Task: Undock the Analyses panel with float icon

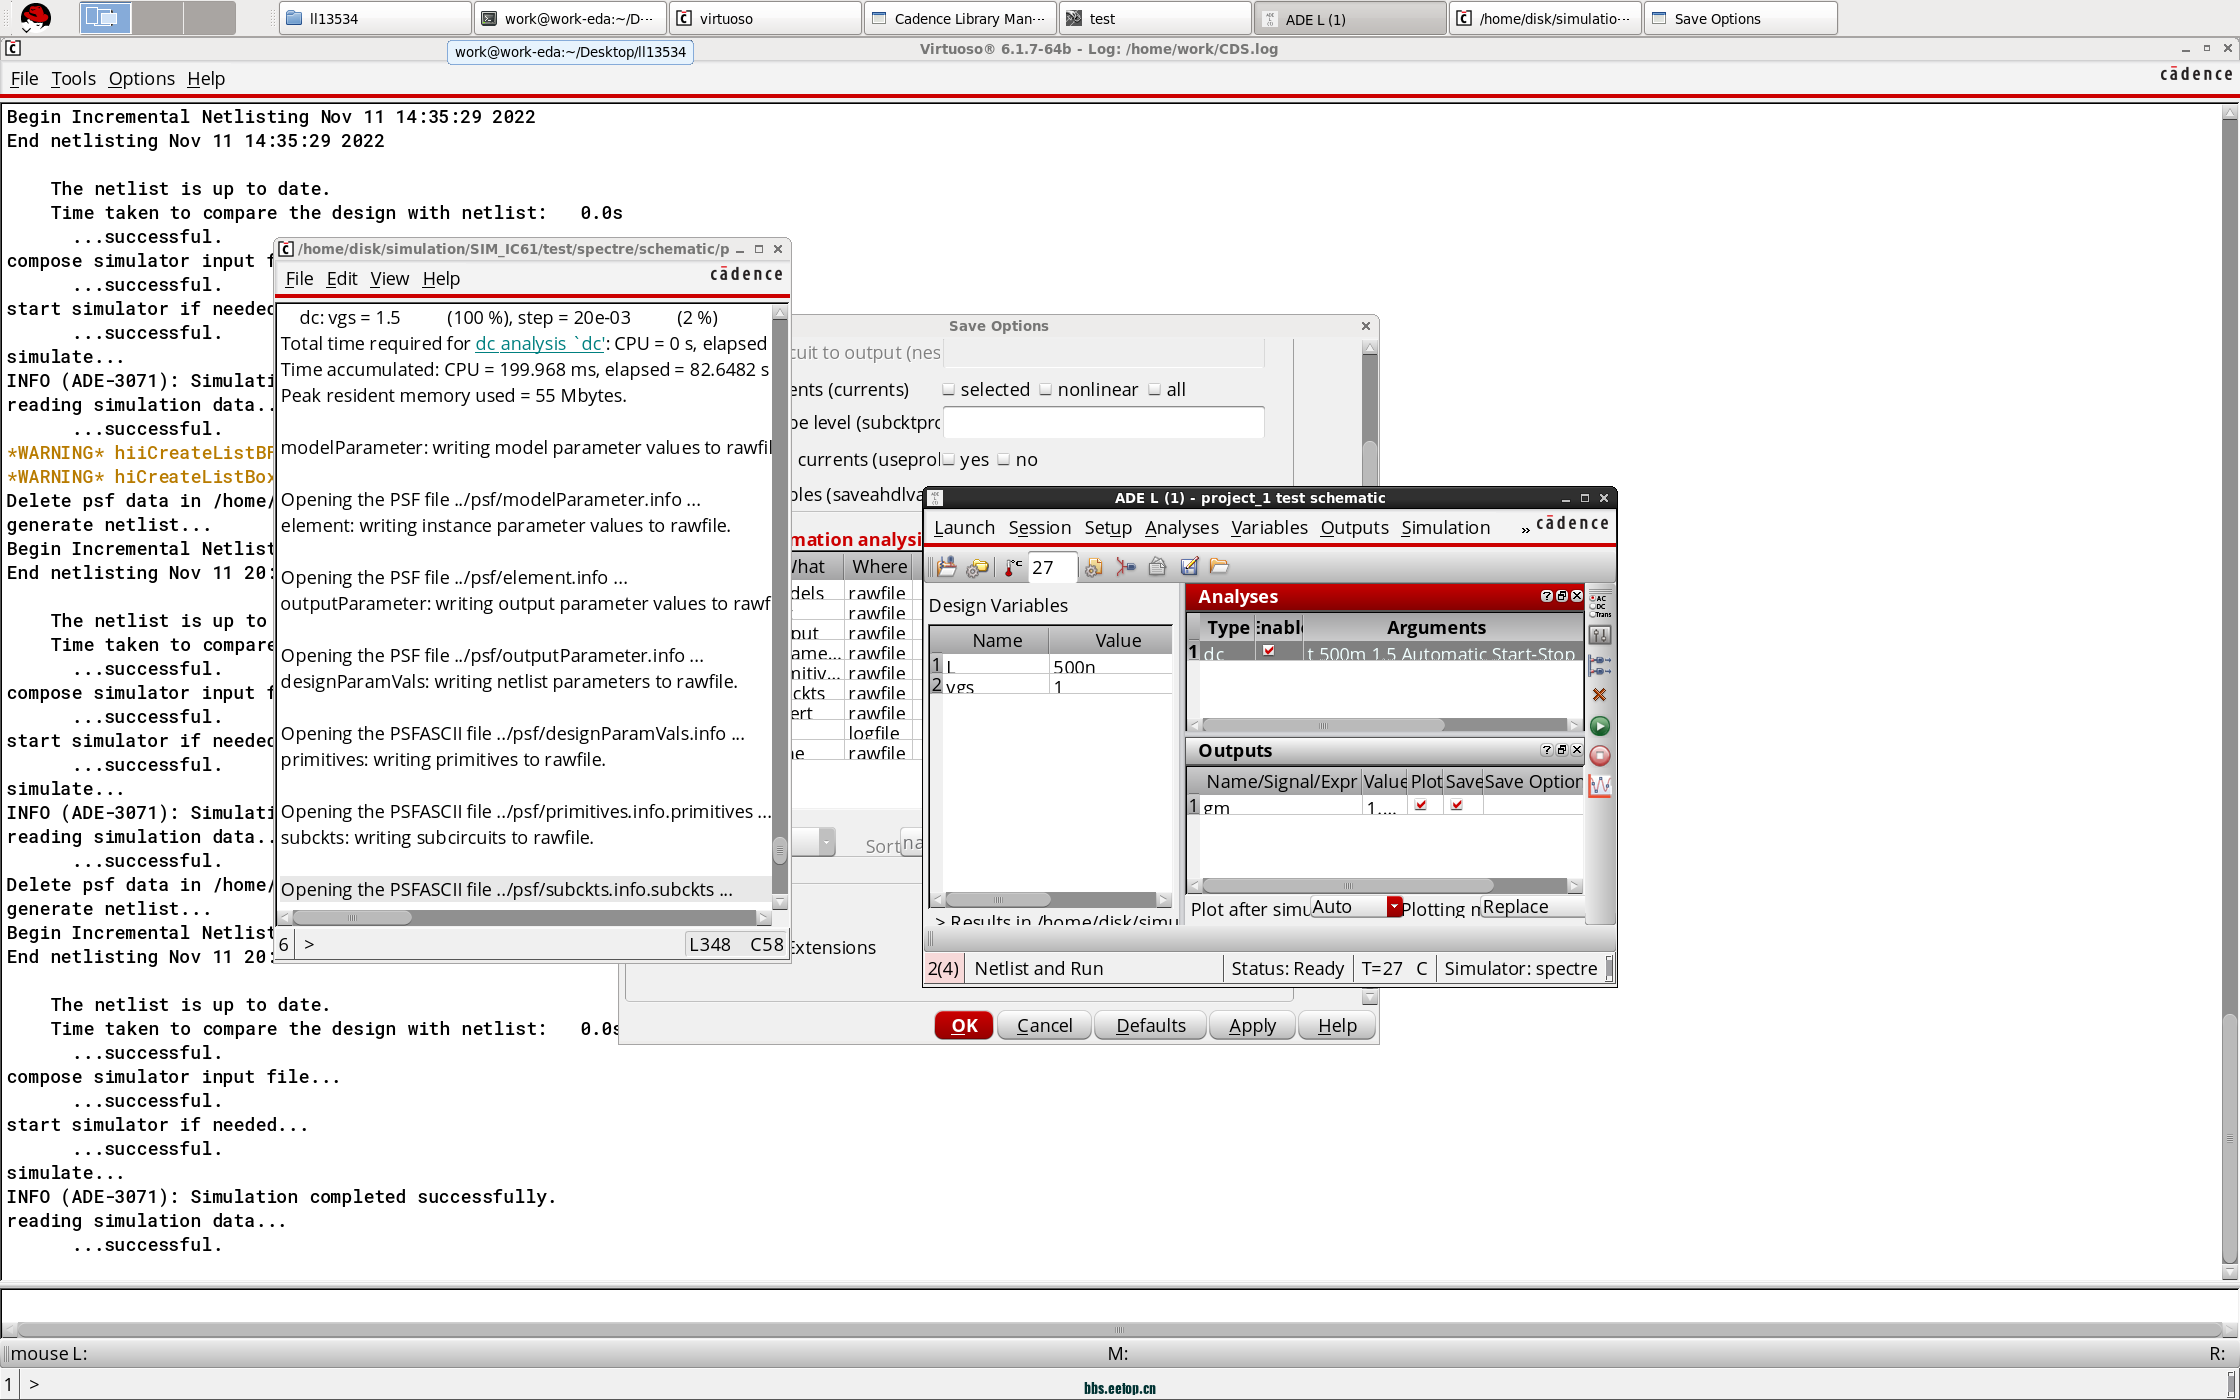Action: coord(1562,596)
